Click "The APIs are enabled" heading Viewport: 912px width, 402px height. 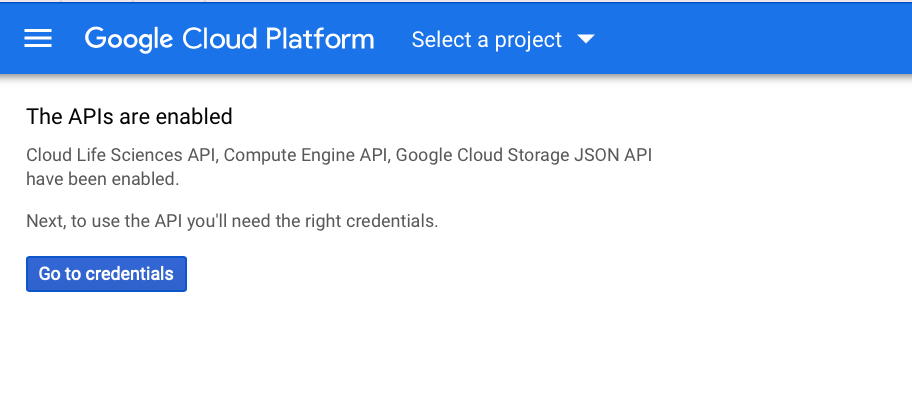(x=129, y=117)
